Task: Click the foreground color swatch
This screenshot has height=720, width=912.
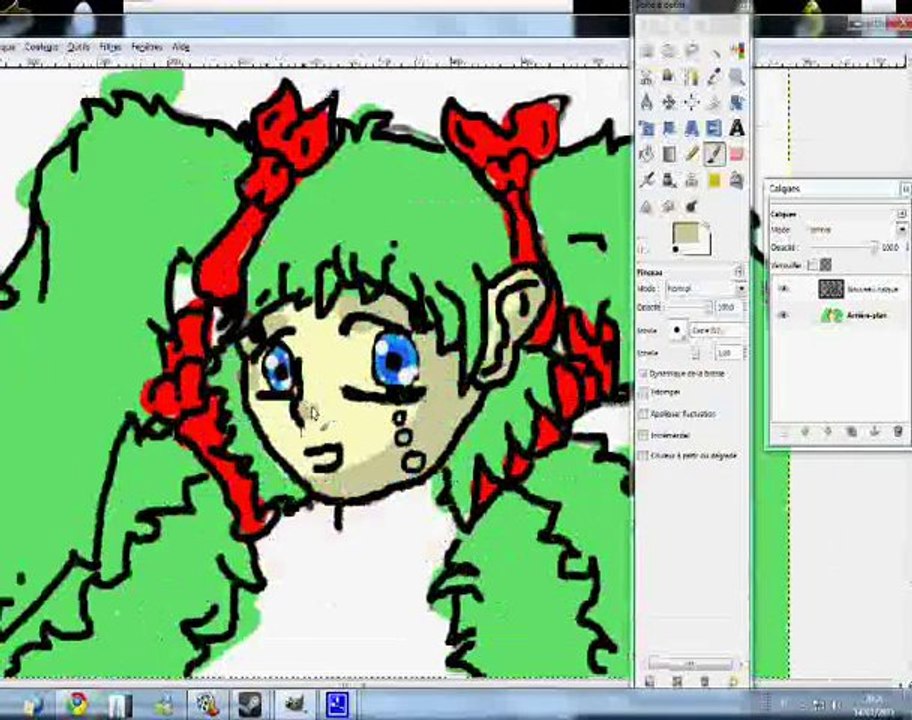Action: click(x=686, y=234)
